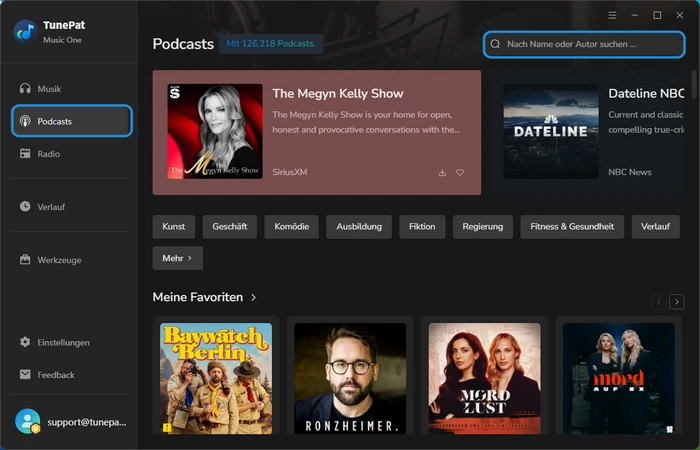Open the Mord Lust podcast

click(484, 378)
